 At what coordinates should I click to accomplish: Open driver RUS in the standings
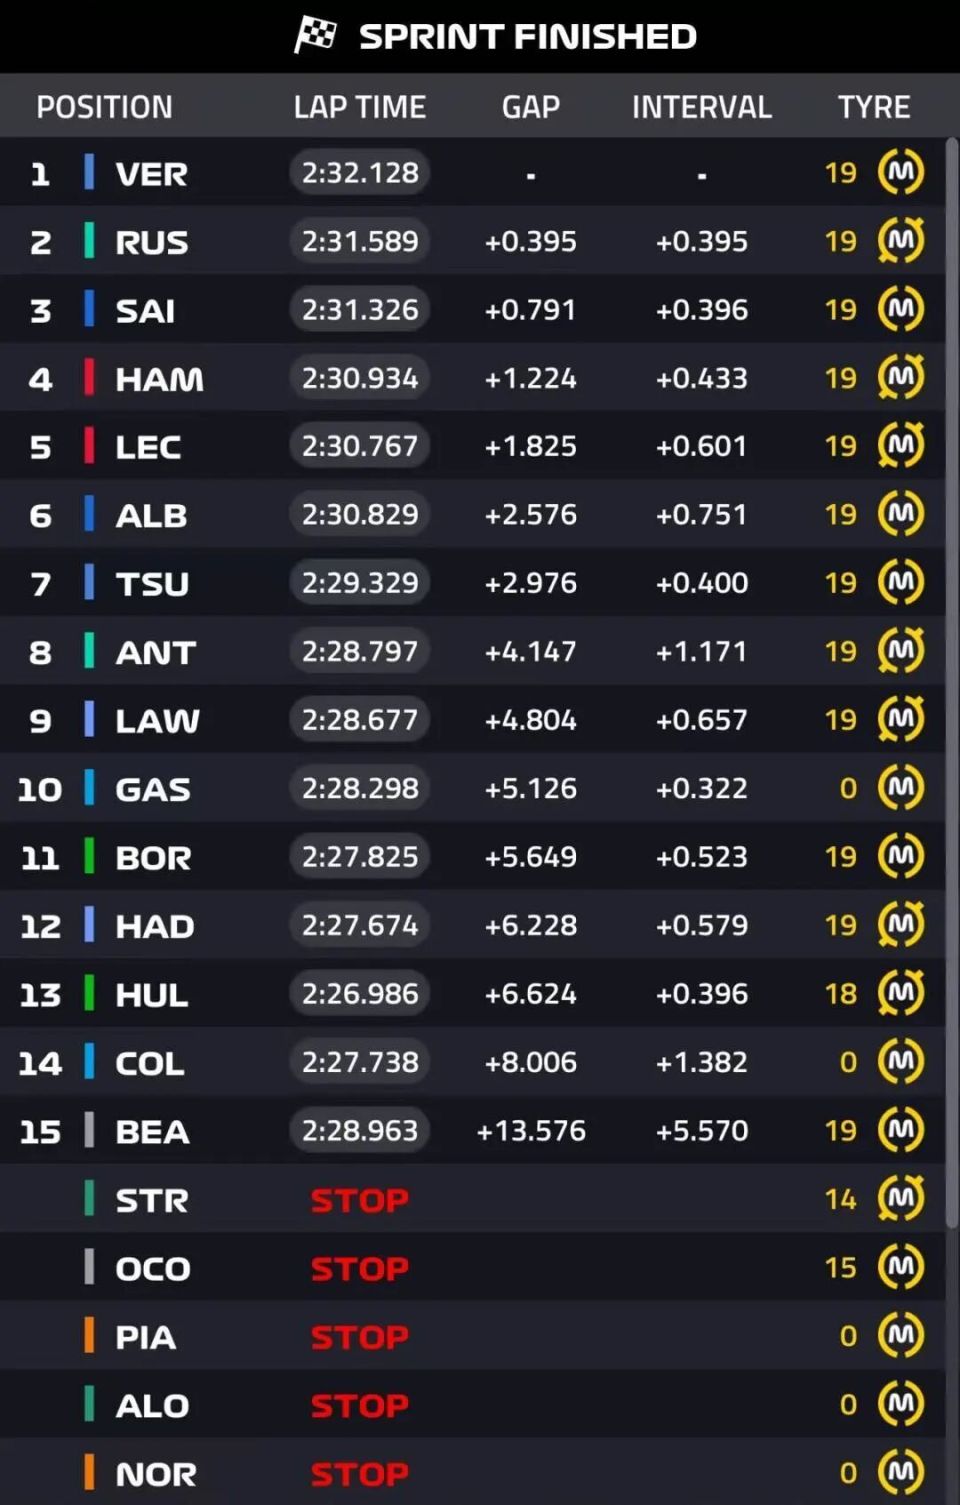pyautogui.click(x=151, y=242)
